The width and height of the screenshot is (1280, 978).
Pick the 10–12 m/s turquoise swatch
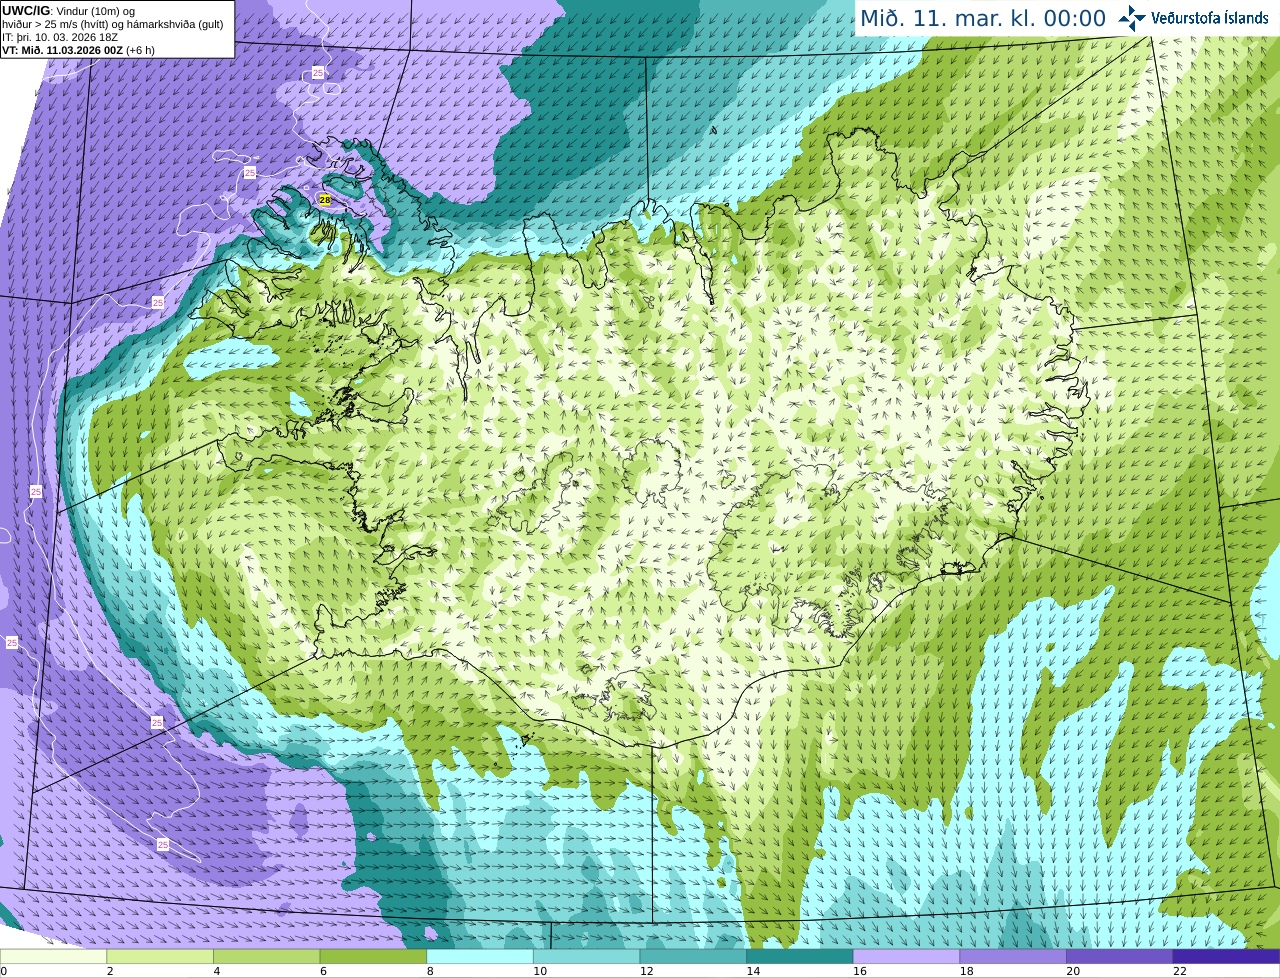click(587, 956)
